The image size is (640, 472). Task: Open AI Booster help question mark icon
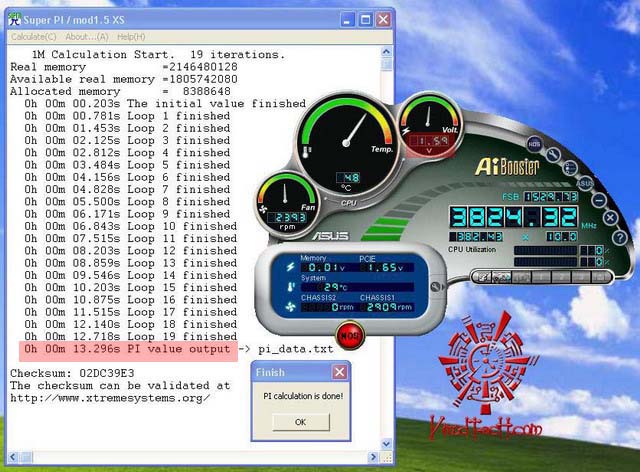pyautogui.click(x=620, y=237)
